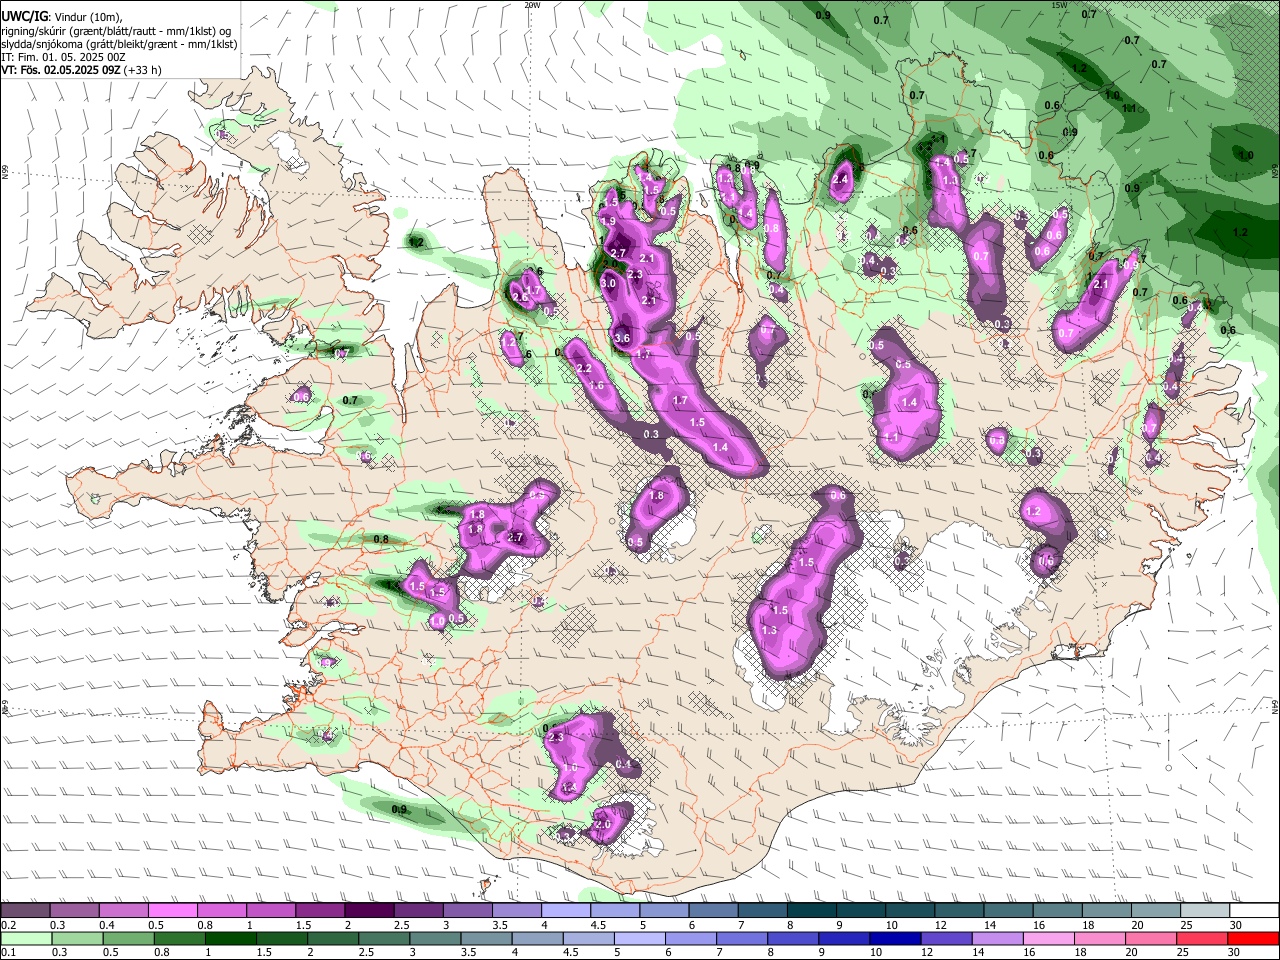Click the "VT: Fös. 02.05.2025 09Z" valid time
Screen dimensions: 1280x960
coord(61,70)
